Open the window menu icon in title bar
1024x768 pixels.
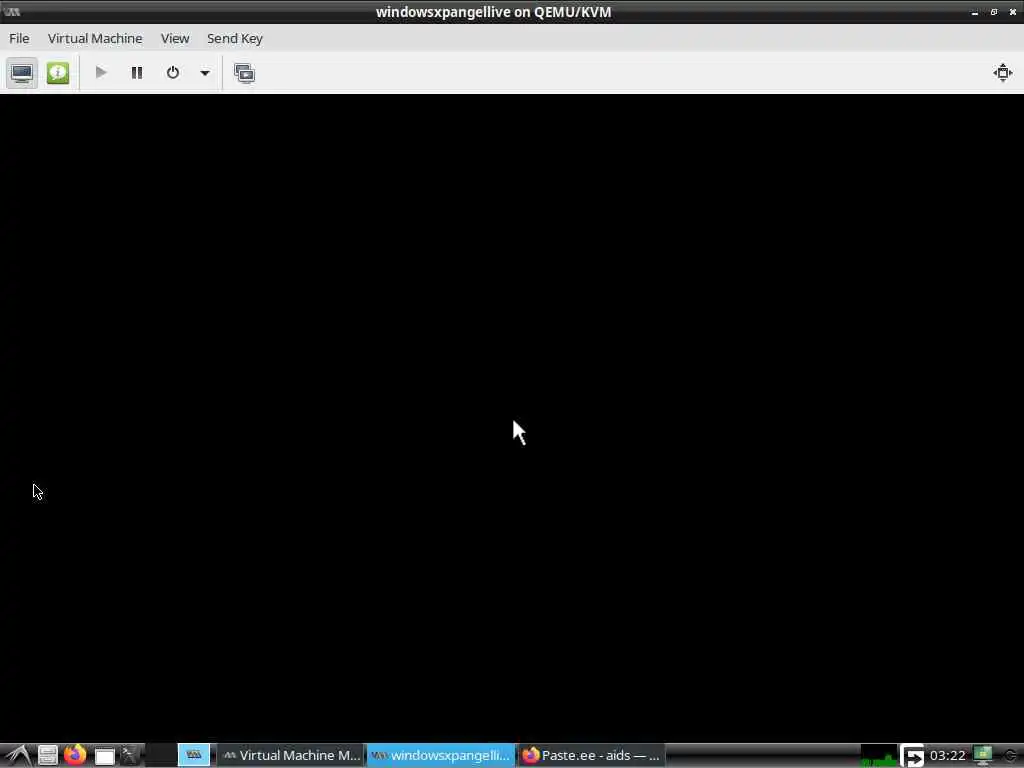[12, 12]
